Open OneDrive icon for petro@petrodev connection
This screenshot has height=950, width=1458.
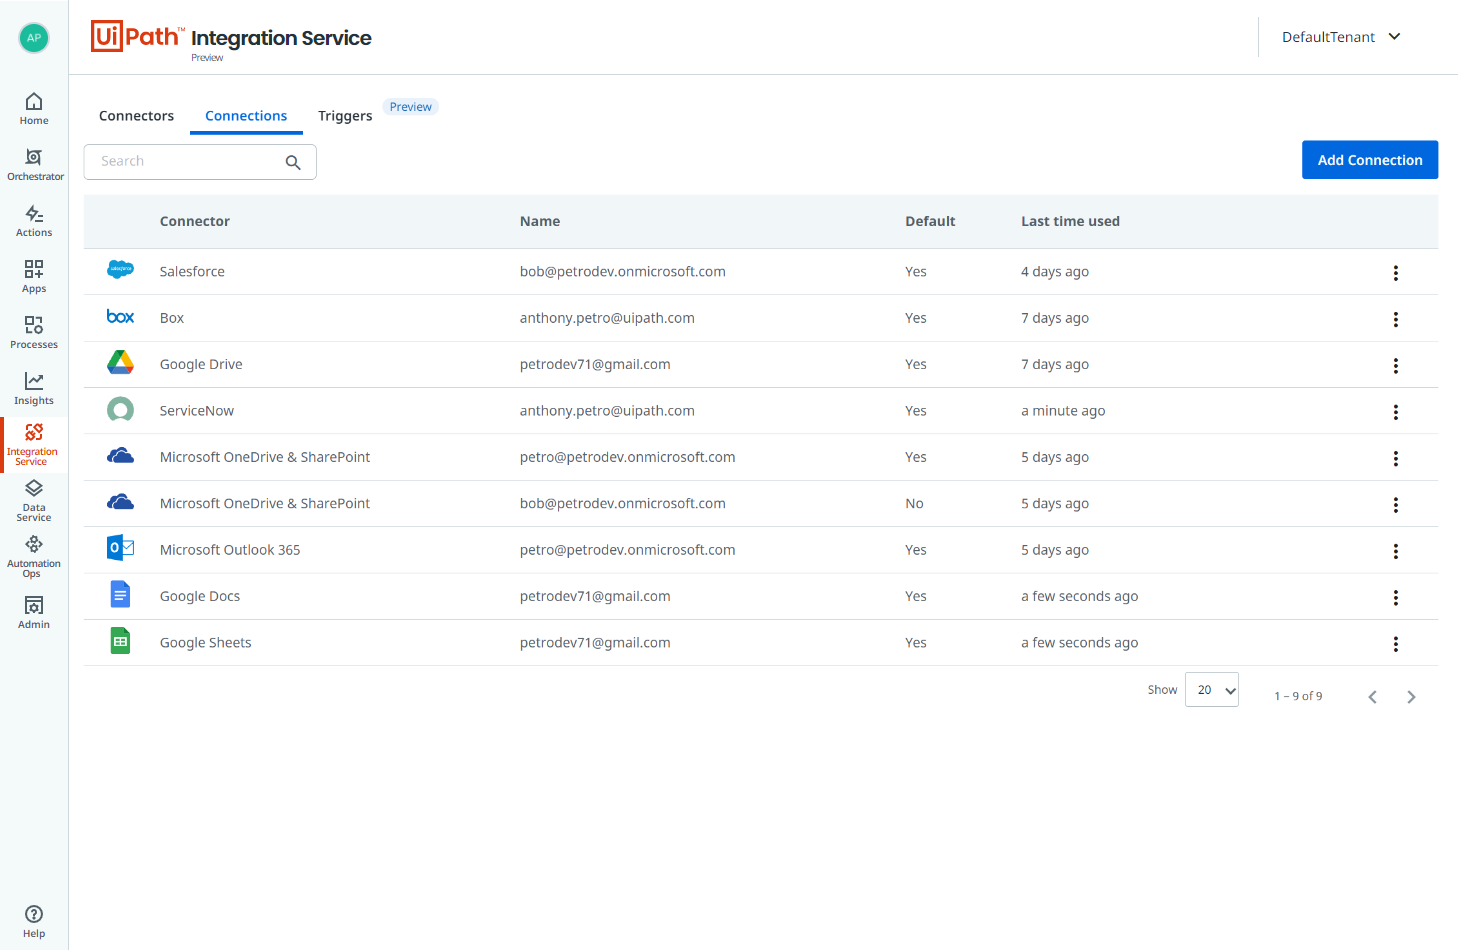(120, 456)
